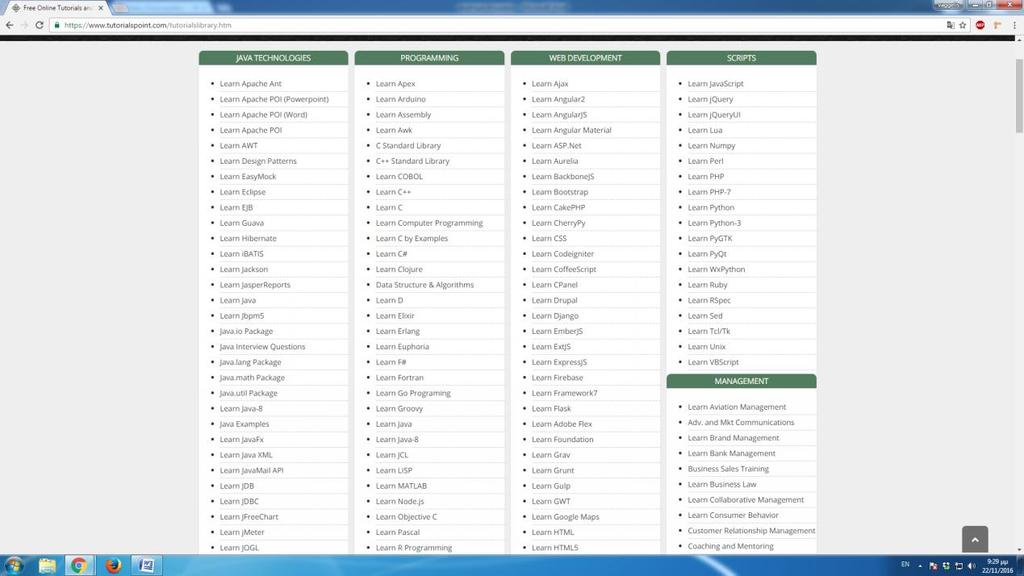Click the translate page icon

(x=950, y=25)
